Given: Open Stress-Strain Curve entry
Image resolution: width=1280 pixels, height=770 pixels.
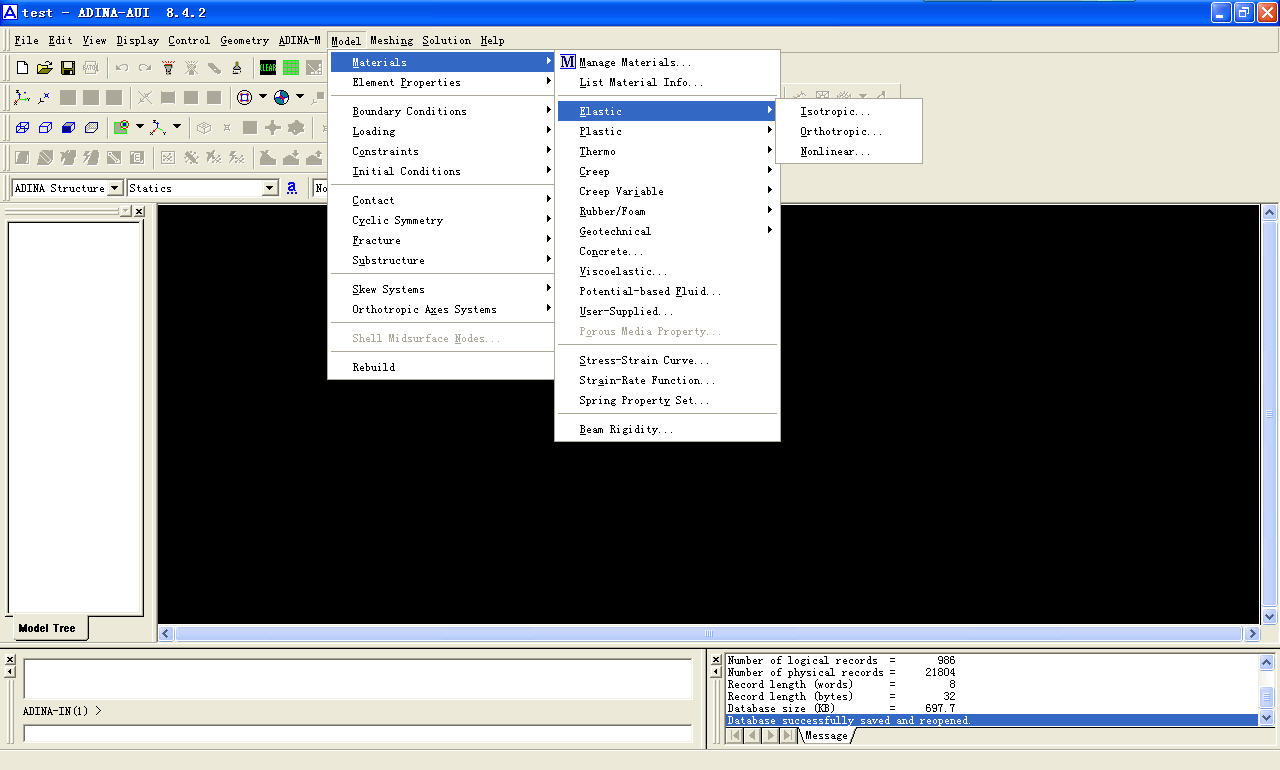Looking at the screenshot, I should [668, 360].
